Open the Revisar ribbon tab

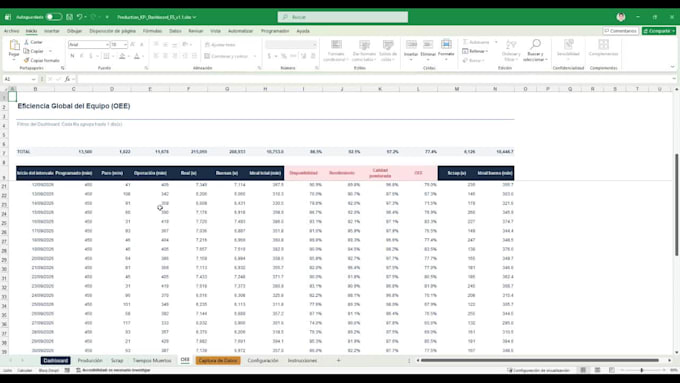point(196,31)
